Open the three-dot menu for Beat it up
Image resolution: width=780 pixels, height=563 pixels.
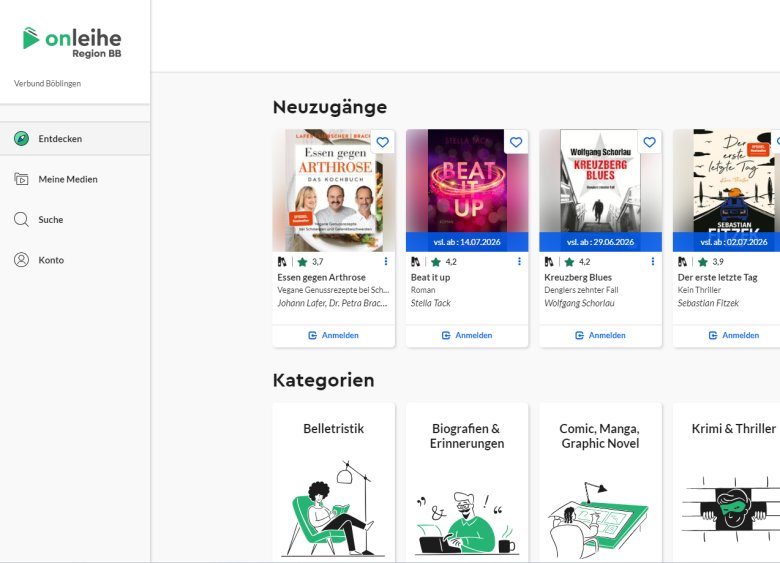point(519,262)
